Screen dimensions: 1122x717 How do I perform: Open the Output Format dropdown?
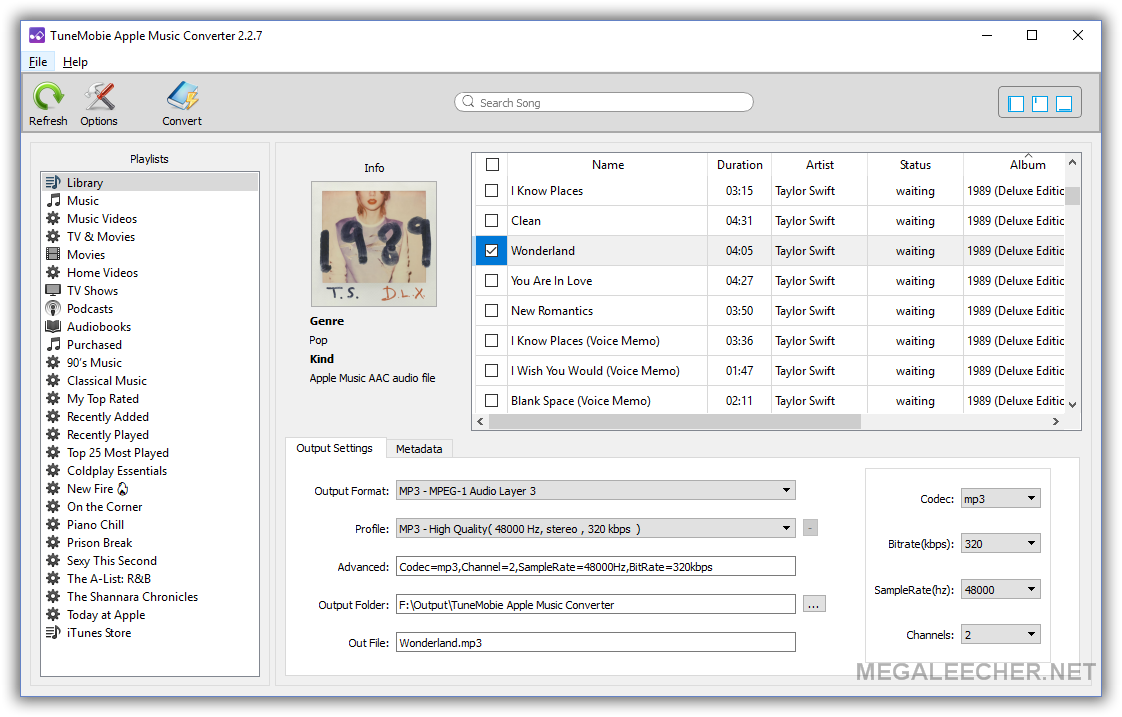point(595,490)
